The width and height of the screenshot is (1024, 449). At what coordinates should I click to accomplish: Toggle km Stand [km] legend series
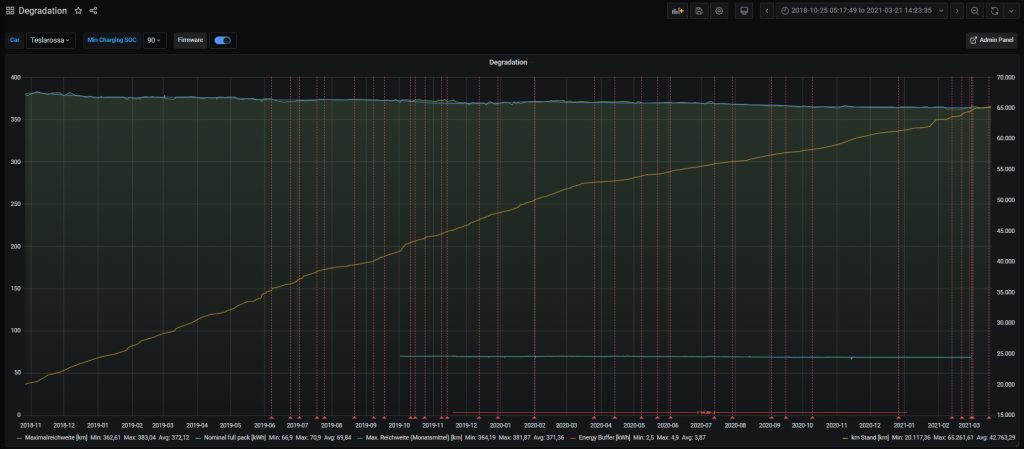click(870, 437)
